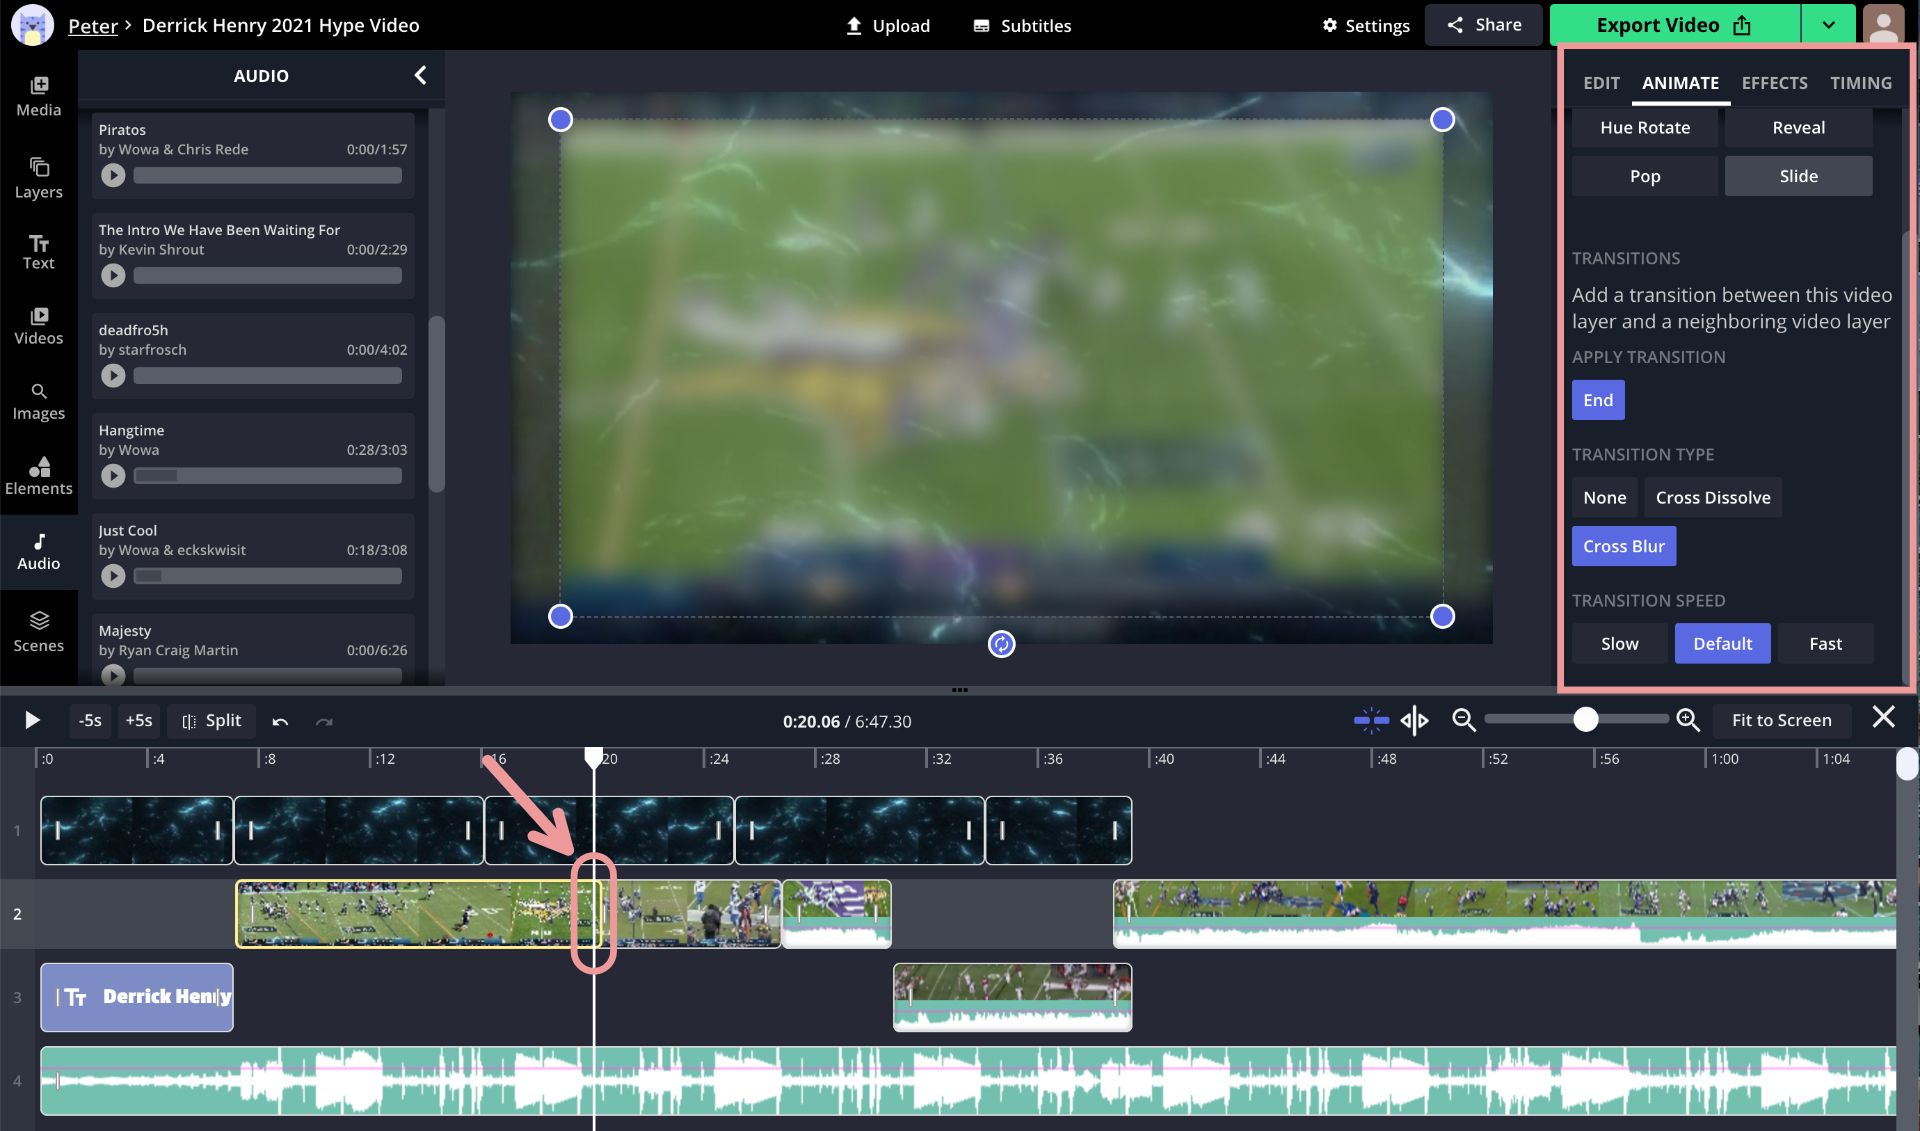Switch to the Effects tab
Screen dimensions: 1920x1131
coord(1774,83)
